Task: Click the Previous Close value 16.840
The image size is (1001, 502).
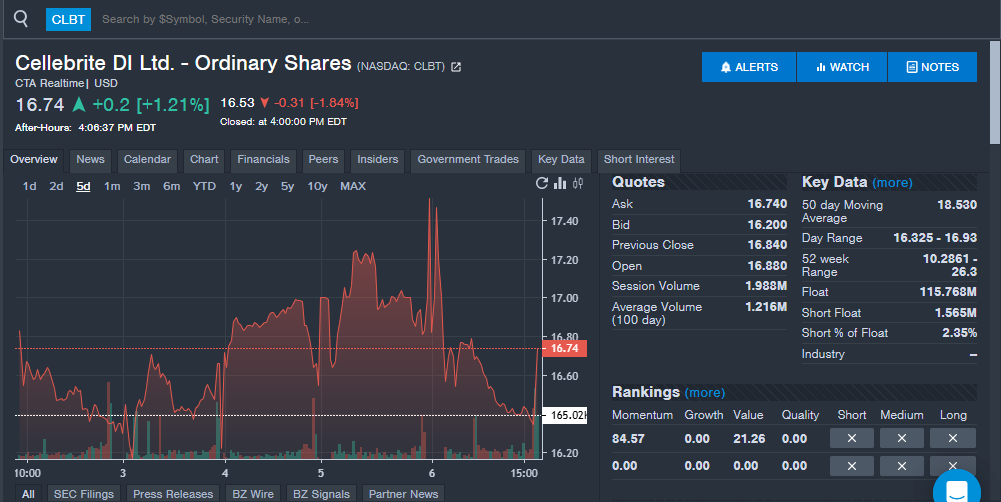Action: tap(767, 245)
